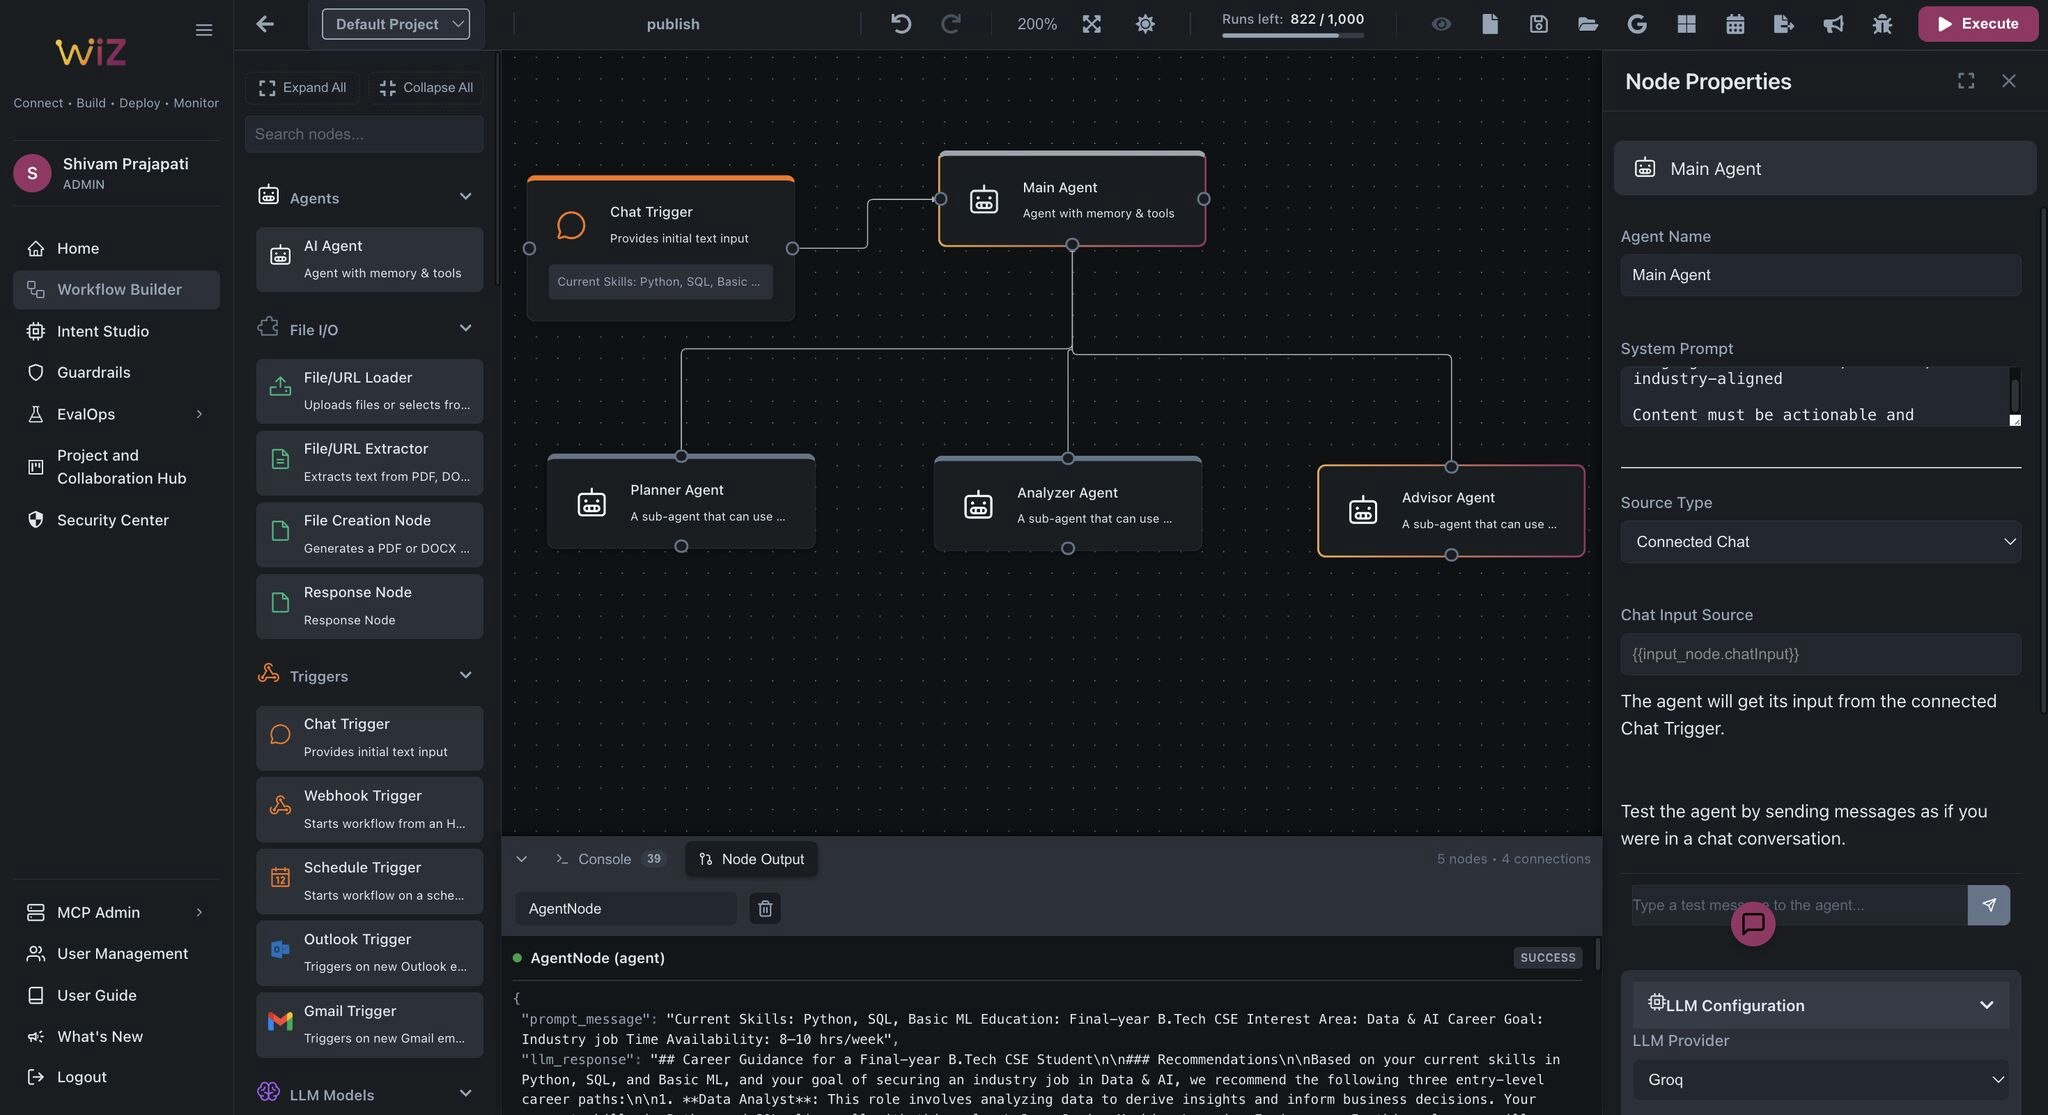The height and width of the screenshot is (1115, 2048).
Task: Open the Default Project selector
Action: pyautogui.click(x=395, y=23)
